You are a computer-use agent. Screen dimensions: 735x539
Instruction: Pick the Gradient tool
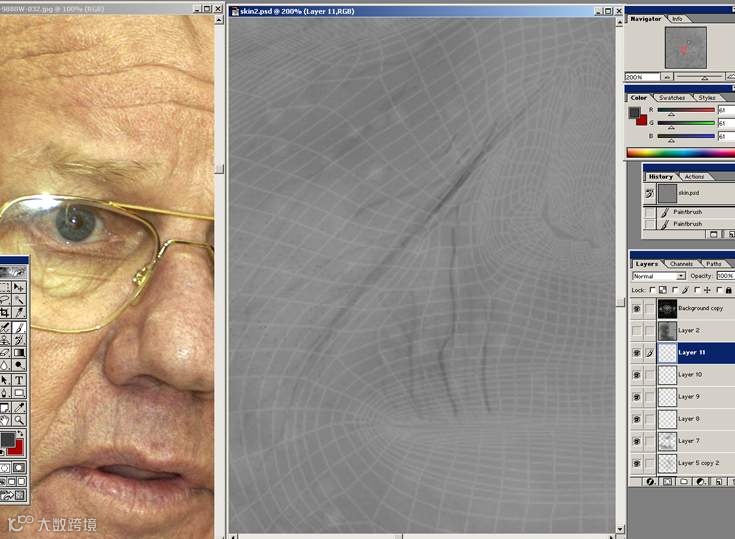pyautogui.click(x=19, y=352)
